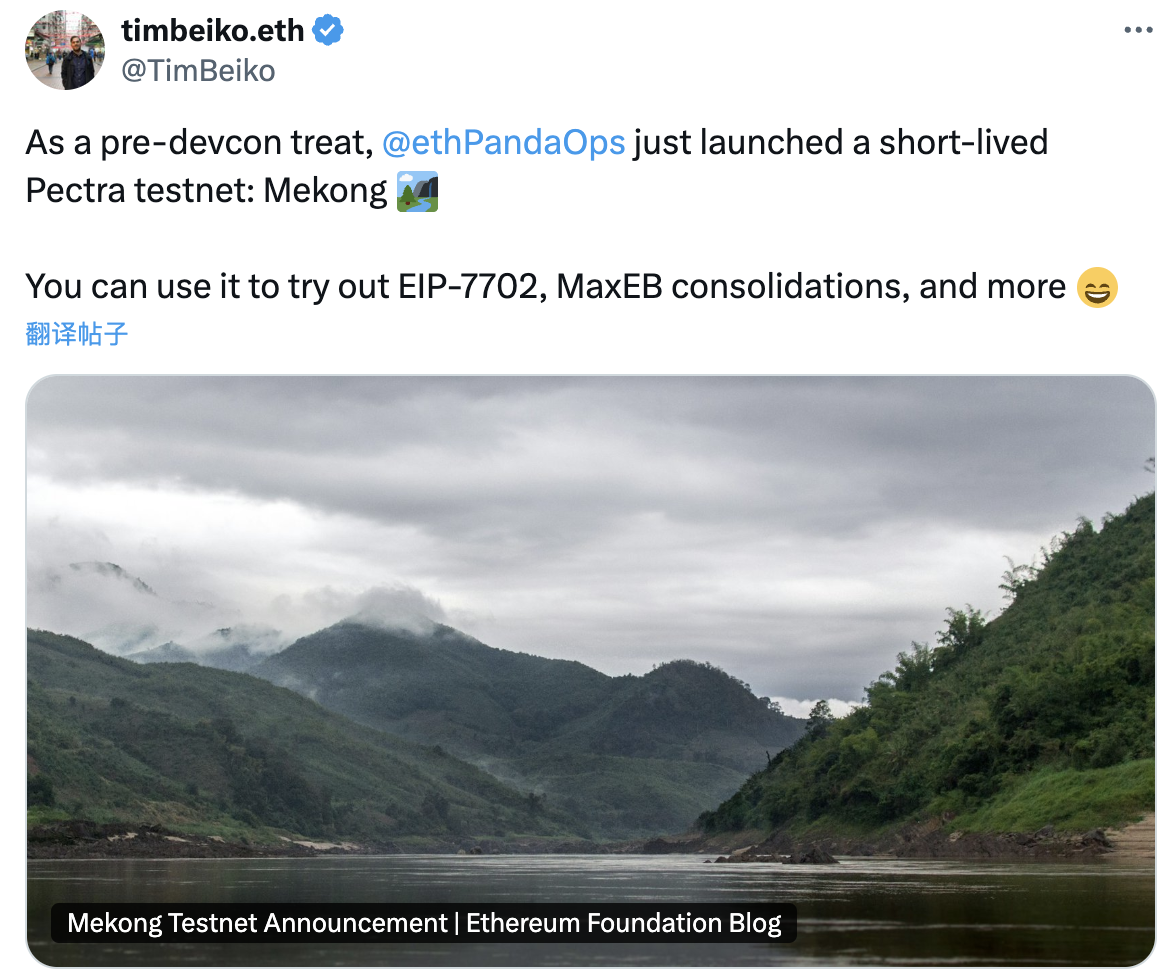
Task: Click the word "Mekong" in the tweet
Action: [x=325, y=191]
